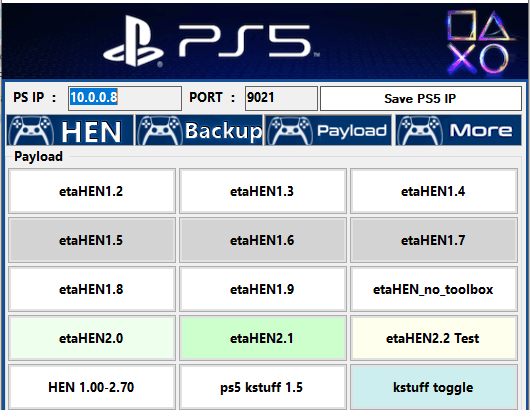
Task: Click the kstuff toggle button
Action: (434, 387)
